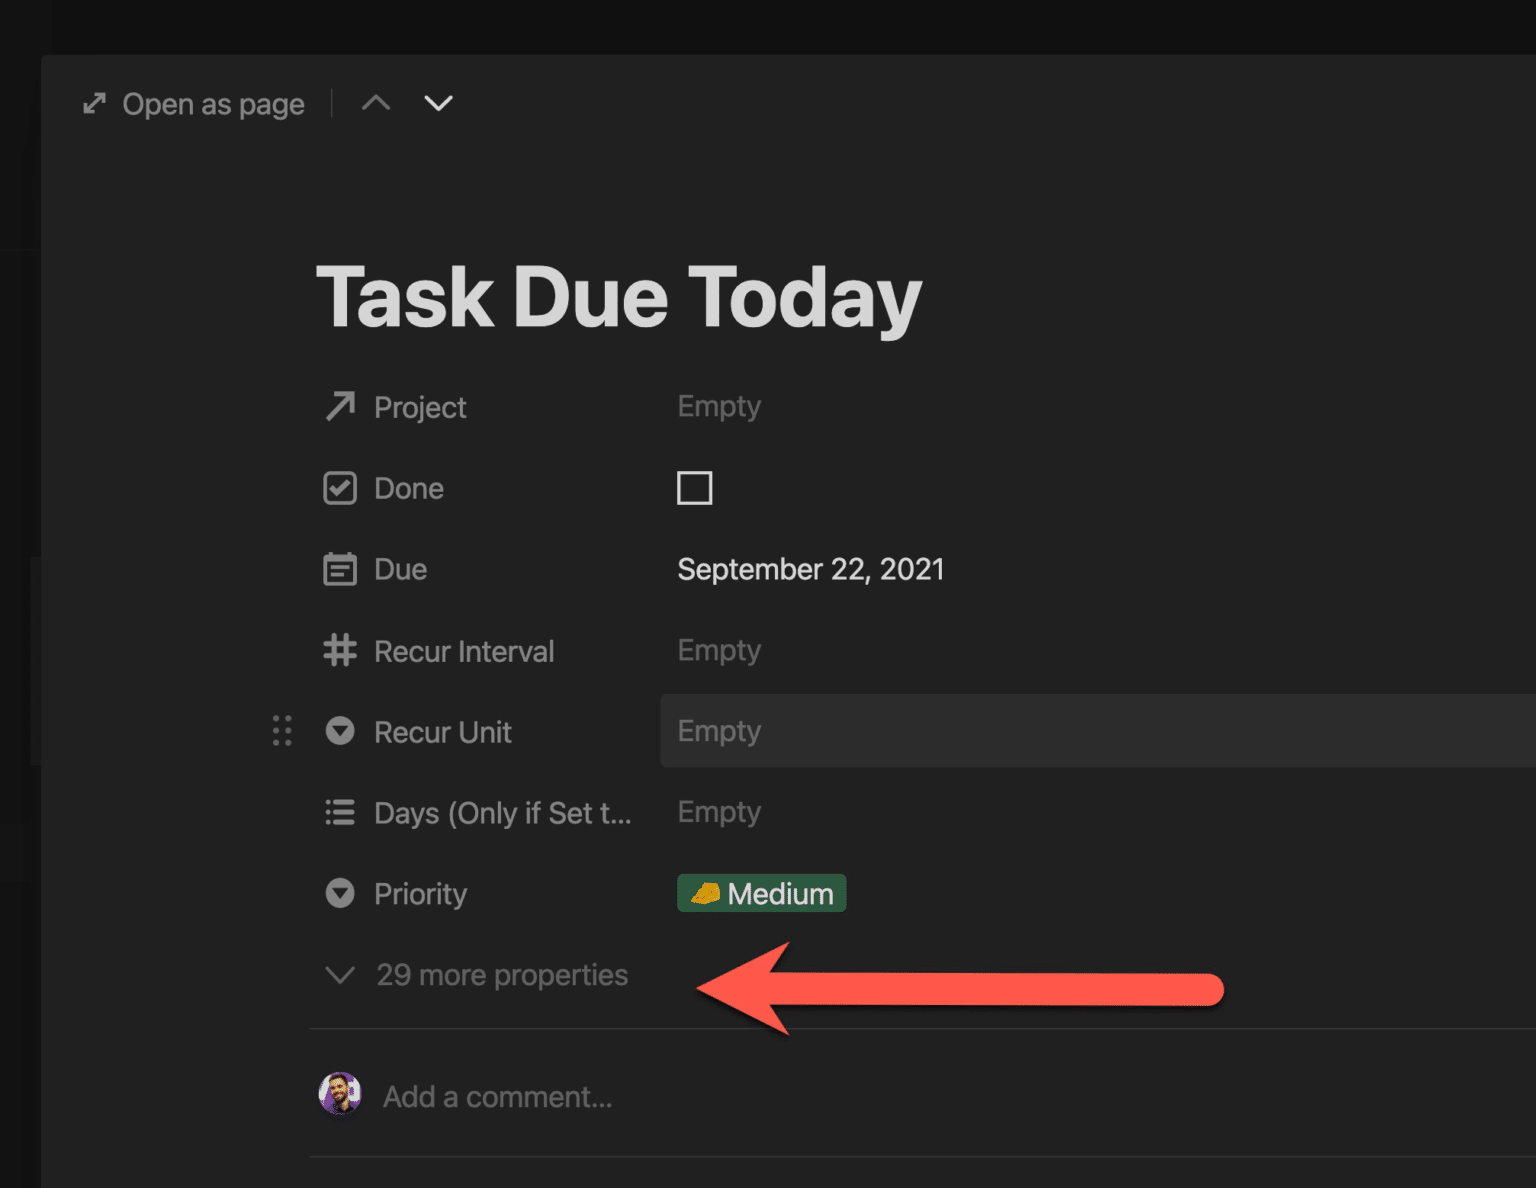
Task: Check the task as complete
Action: pyautogui.click(x=694, y=488)
